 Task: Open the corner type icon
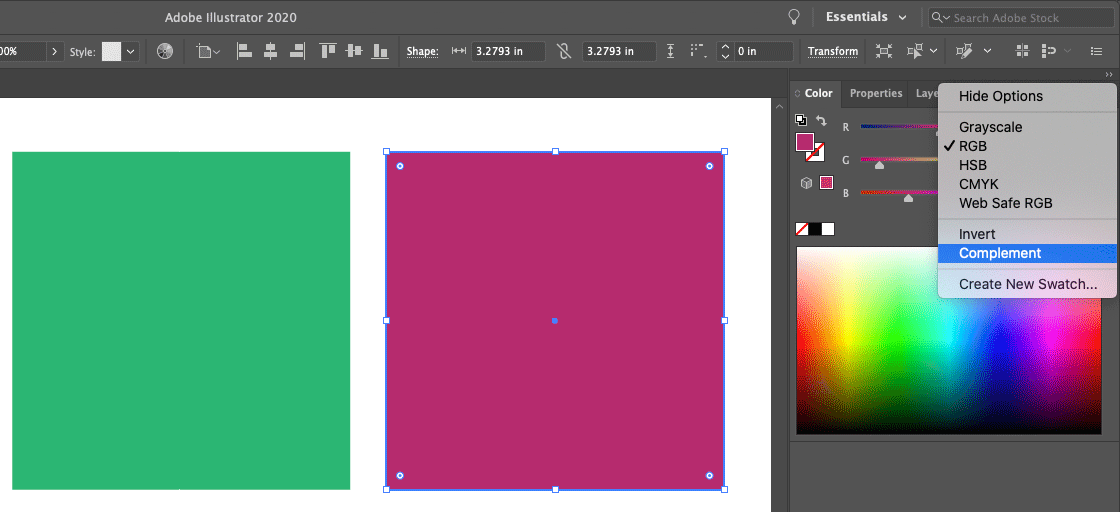coord(698,51)
